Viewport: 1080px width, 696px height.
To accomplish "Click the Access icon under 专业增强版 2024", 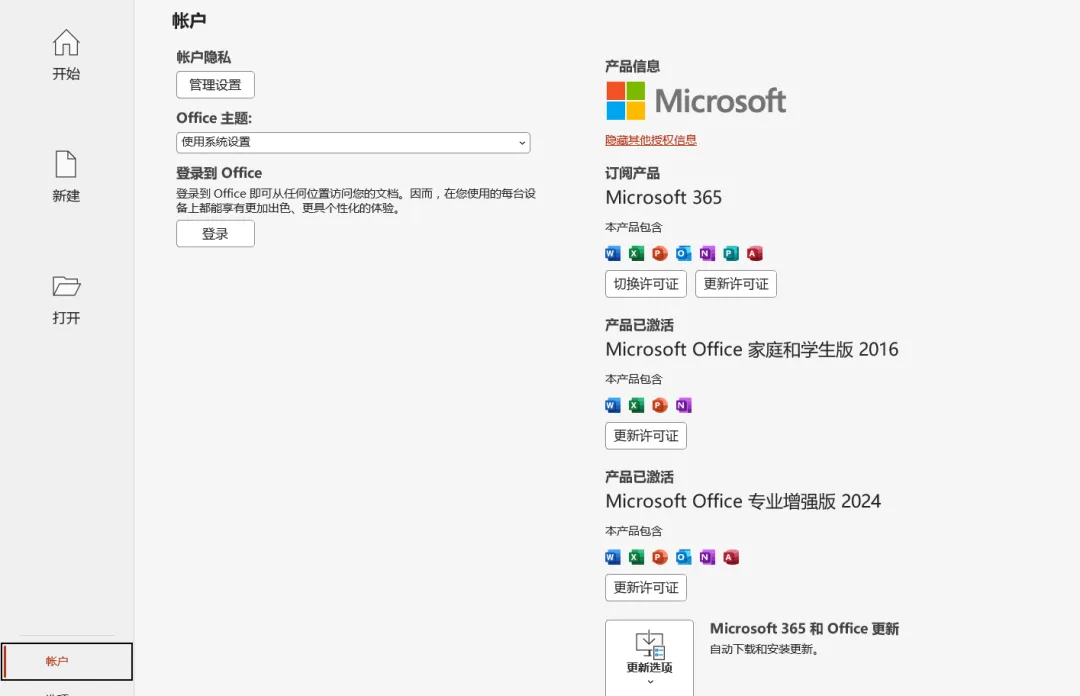I will pyautogui.click(x=731, y=557).
